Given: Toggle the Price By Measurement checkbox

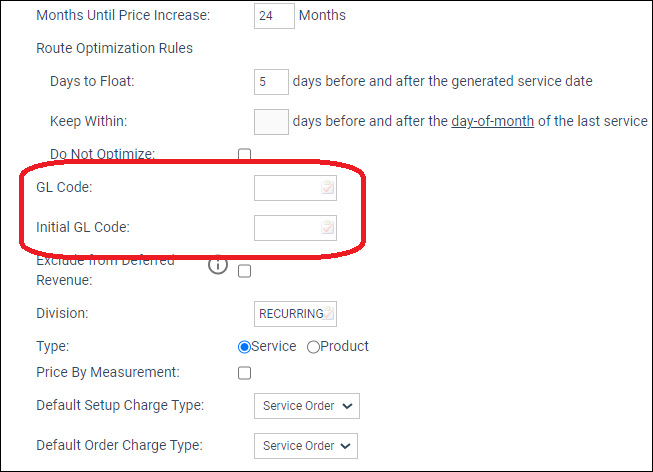Looking at the screenshot, I should [244, 373].
